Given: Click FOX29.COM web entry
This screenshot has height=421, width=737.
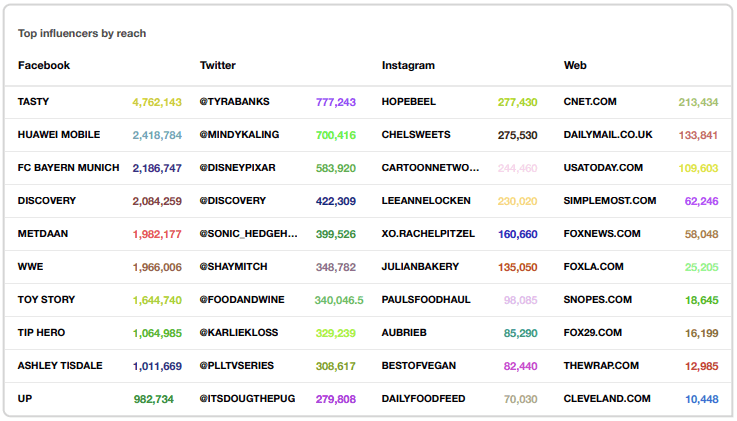Looking at the screenshot, I should (x=593, y=332).
